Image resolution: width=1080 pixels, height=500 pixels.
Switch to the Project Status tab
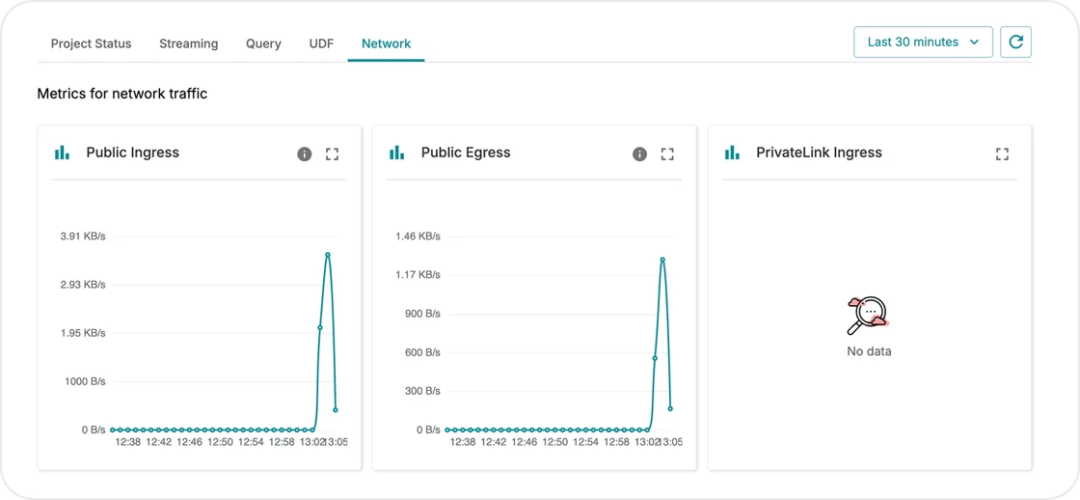tap(91, 44)
